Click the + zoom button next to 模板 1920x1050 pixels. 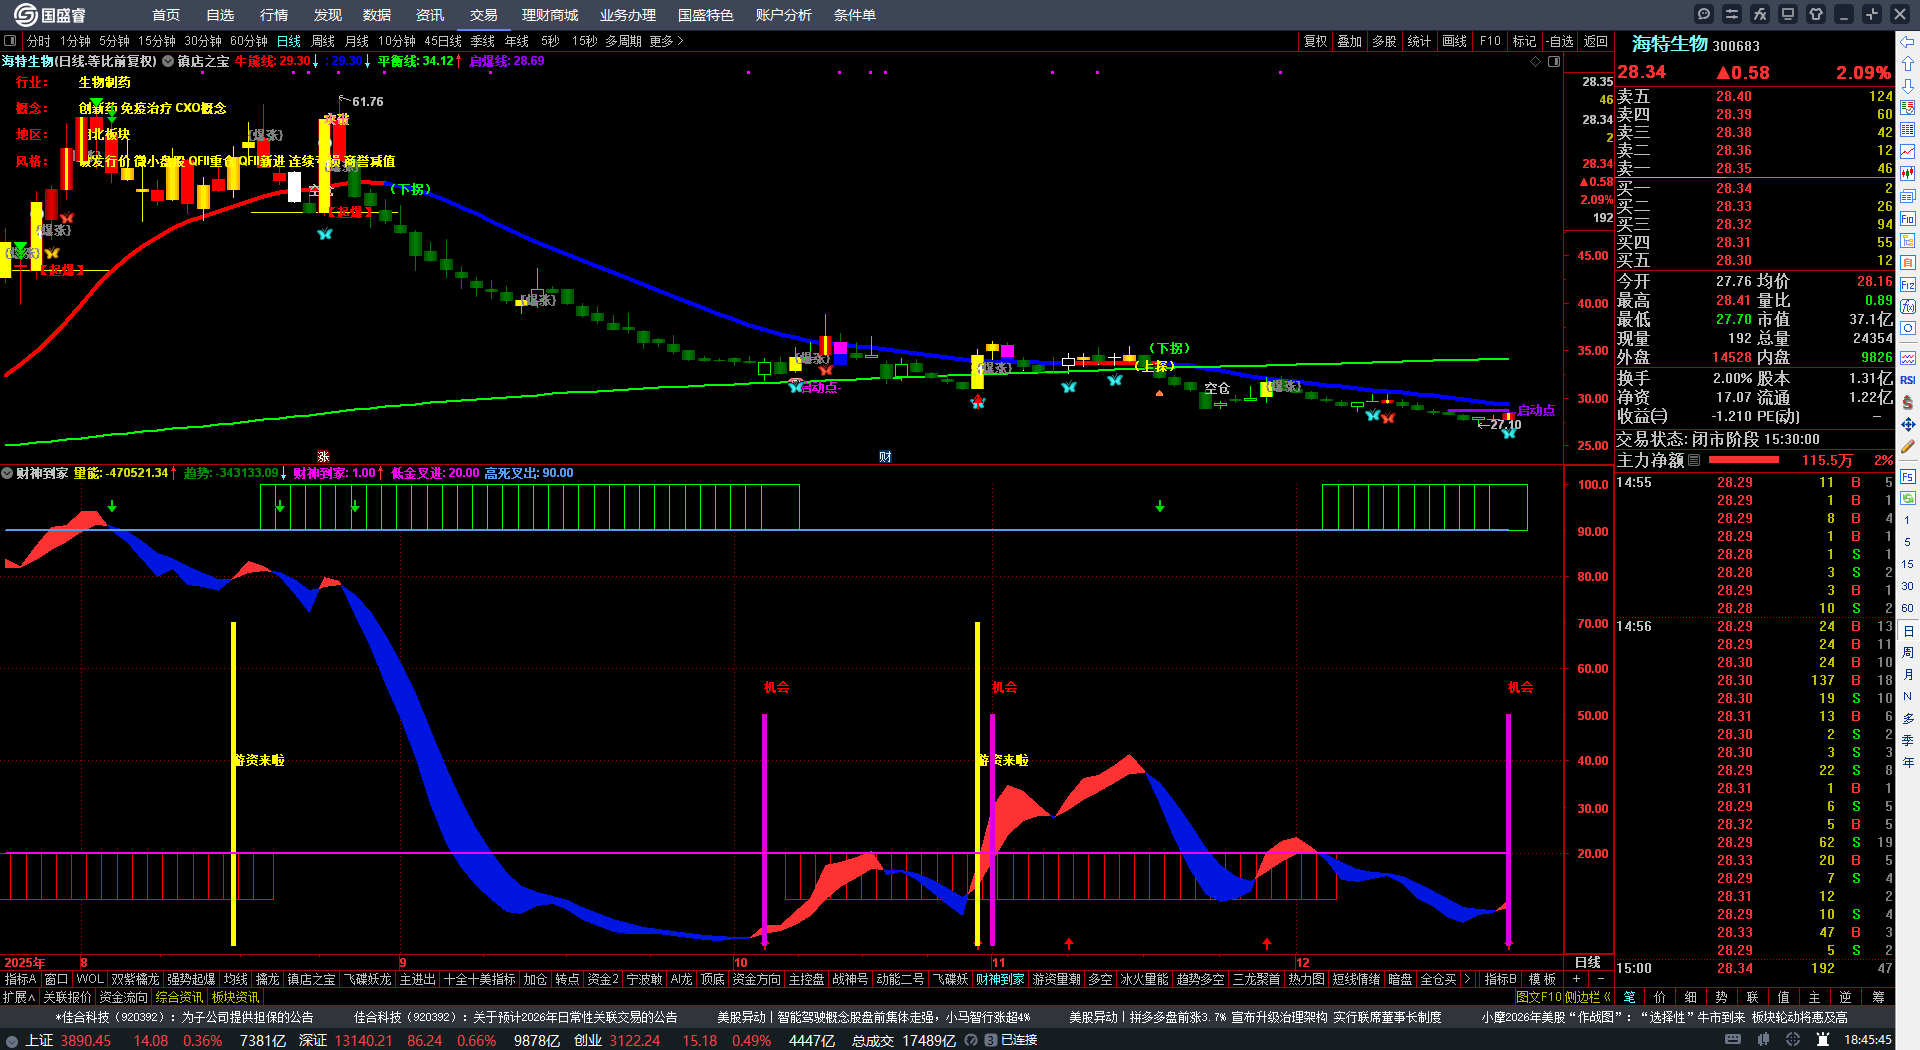[x=1577, y=979]
